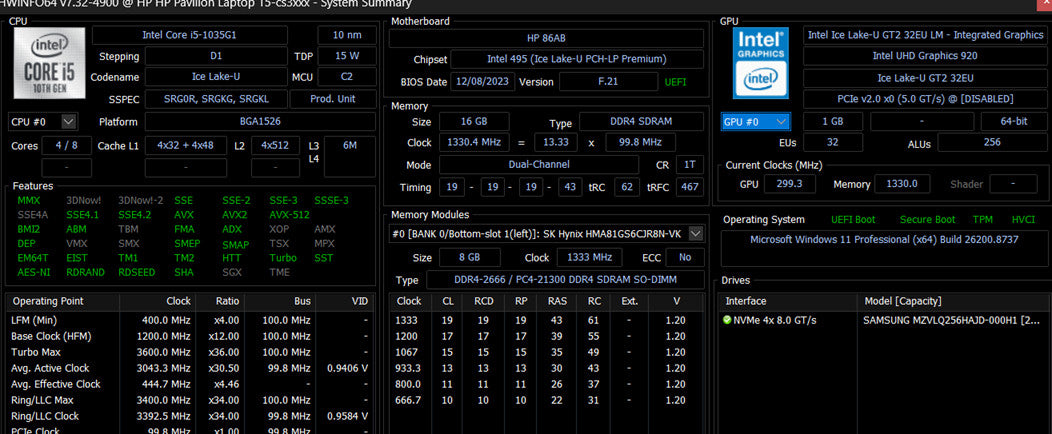The width and height of the screenshot is (1052, 434).
Task: Click the Platform value BGA1526
Action: [260, 122]
